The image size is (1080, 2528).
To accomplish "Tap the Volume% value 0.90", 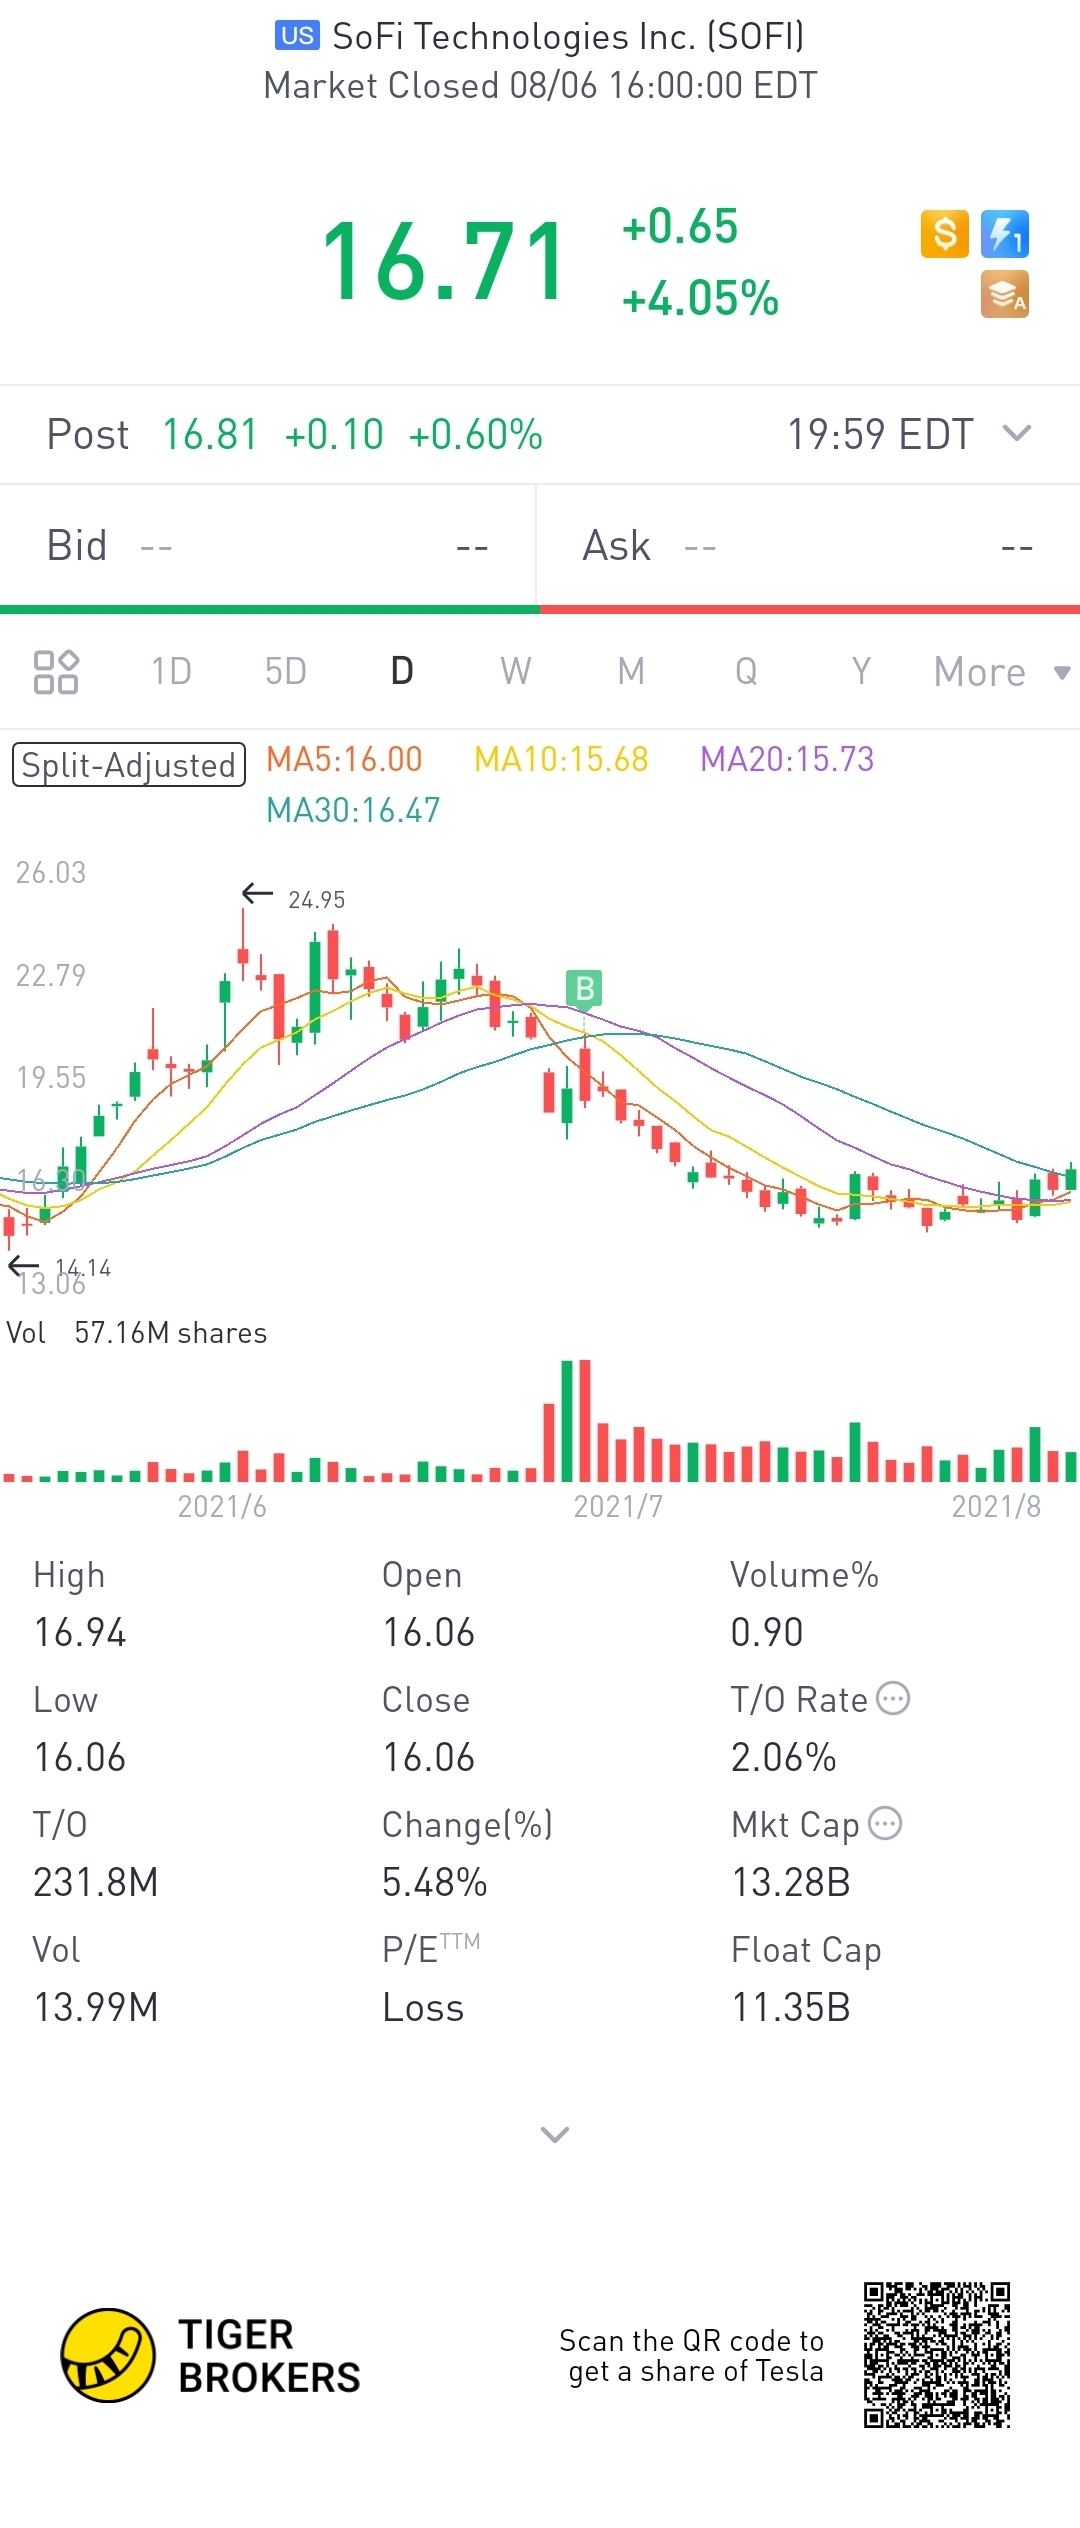I will tap(767, 1633).
